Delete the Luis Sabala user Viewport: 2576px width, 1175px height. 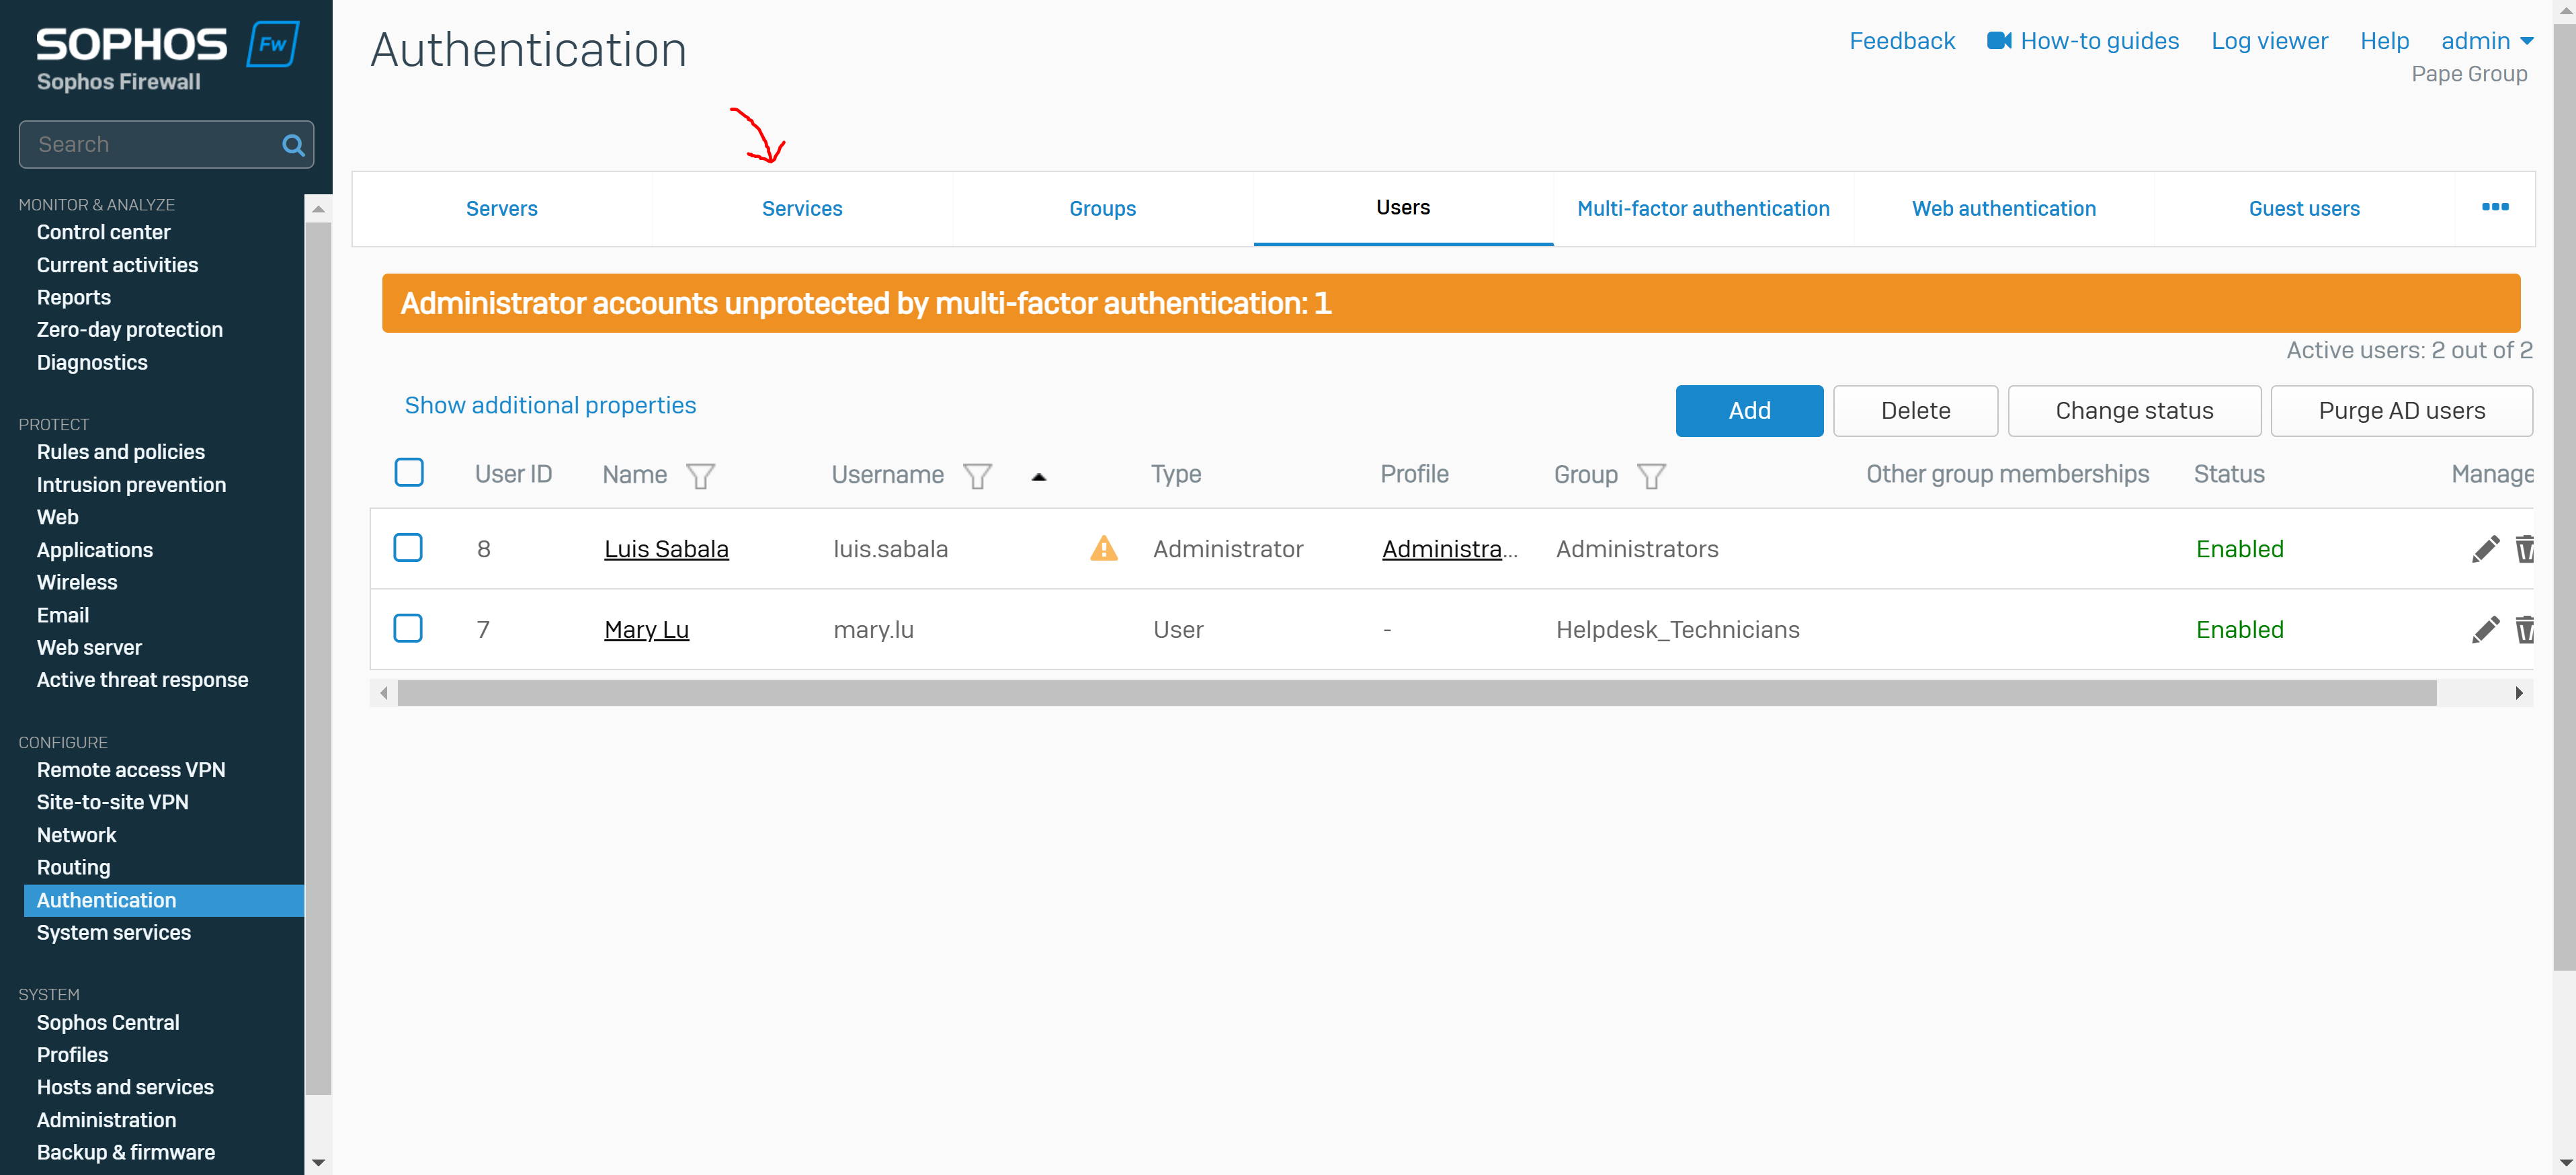tap(2524, 549)
